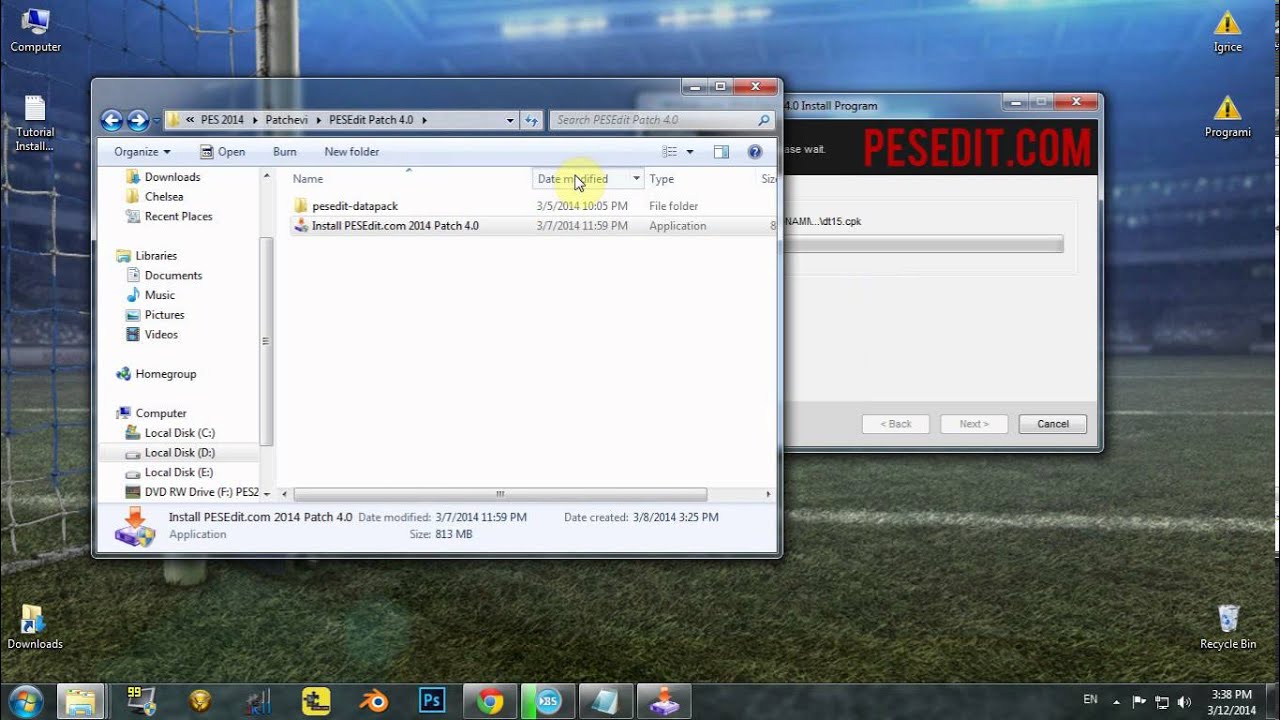This screenshot has height=720, width=1280.
Task: Switch to the PESEdit installer taskbar icon
Action: point(663,701)
